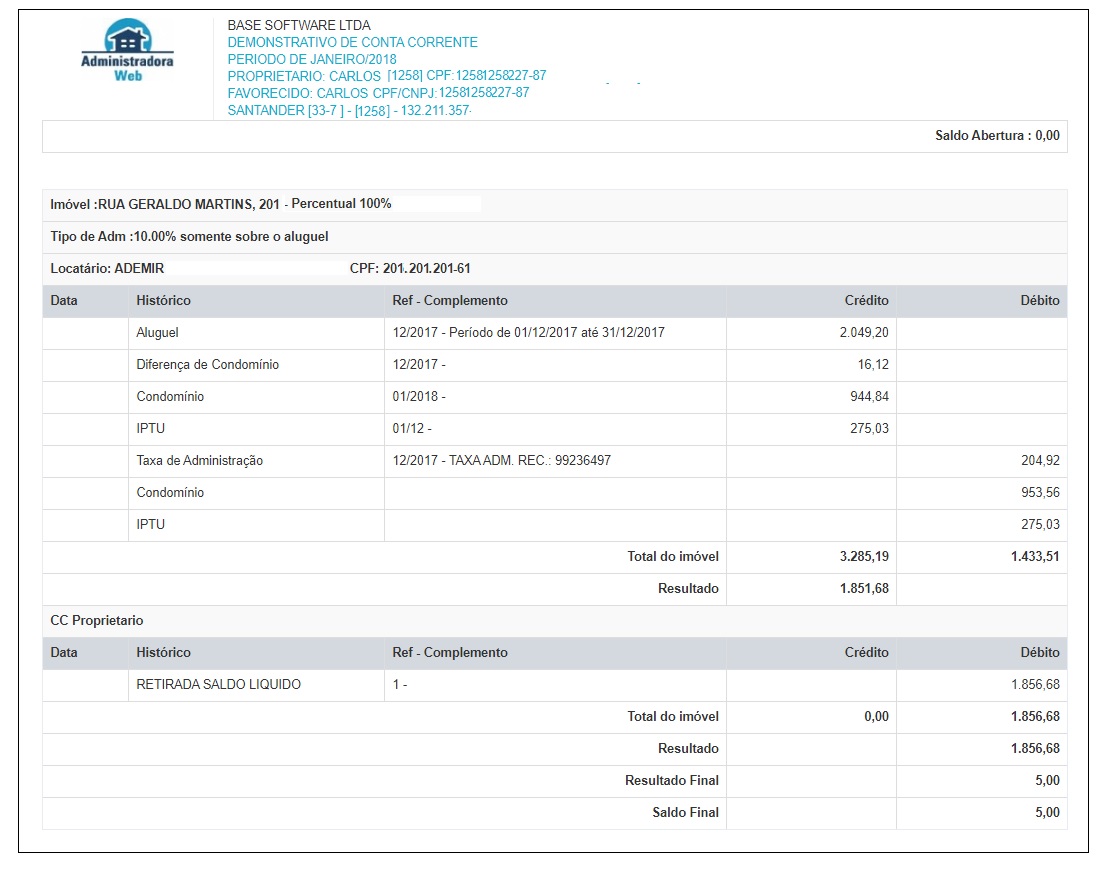Click the 1.851,68 Resultado value

point(864,589)
